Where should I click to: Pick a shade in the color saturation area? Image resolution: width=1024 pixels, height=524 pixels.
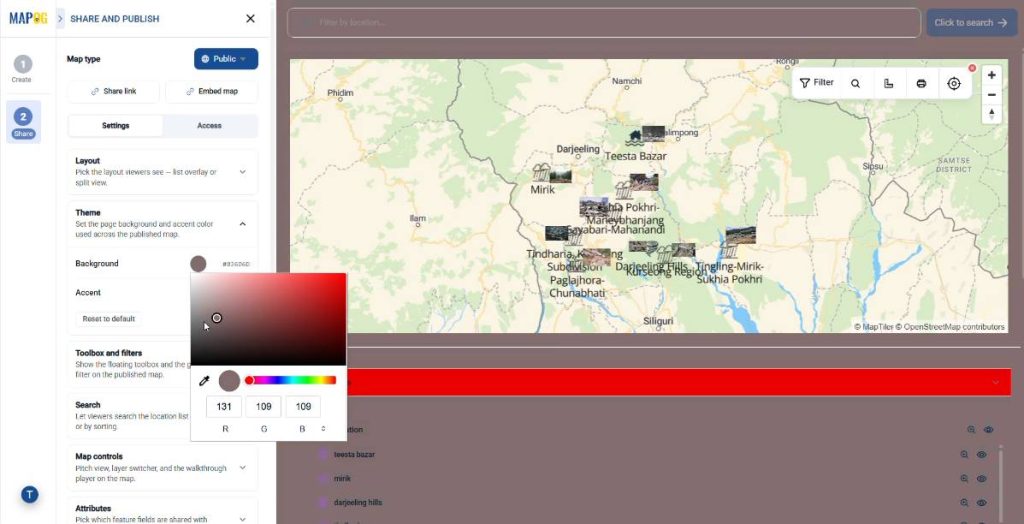click(x=268, y=319)
